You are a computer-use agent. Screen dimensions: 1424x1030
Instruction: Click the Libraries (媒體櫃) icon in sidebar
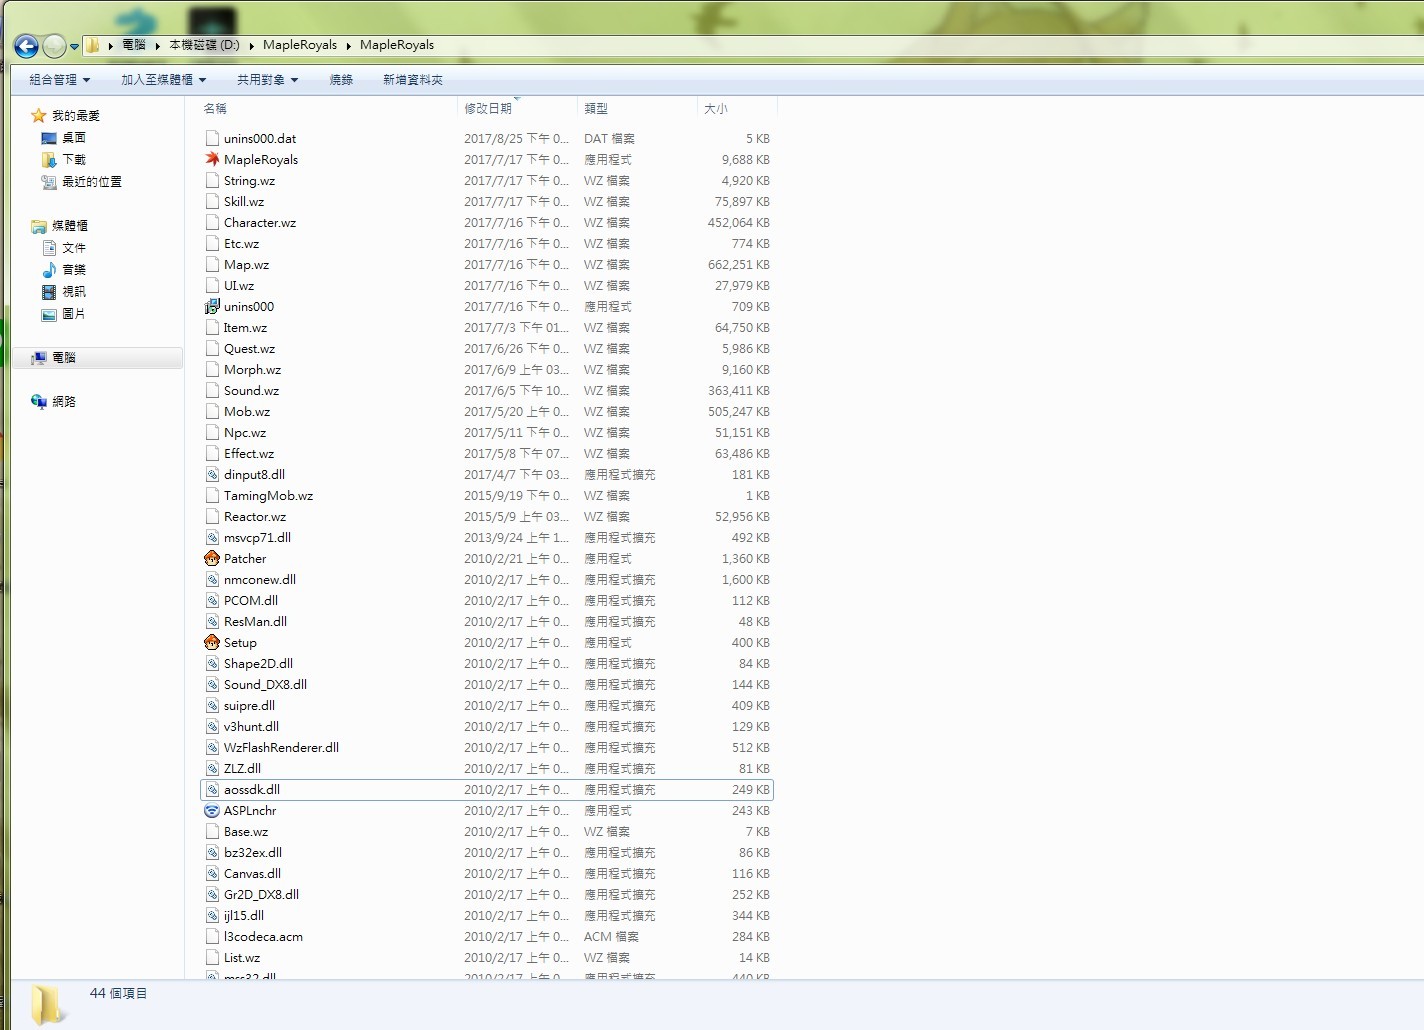[39, 226]
